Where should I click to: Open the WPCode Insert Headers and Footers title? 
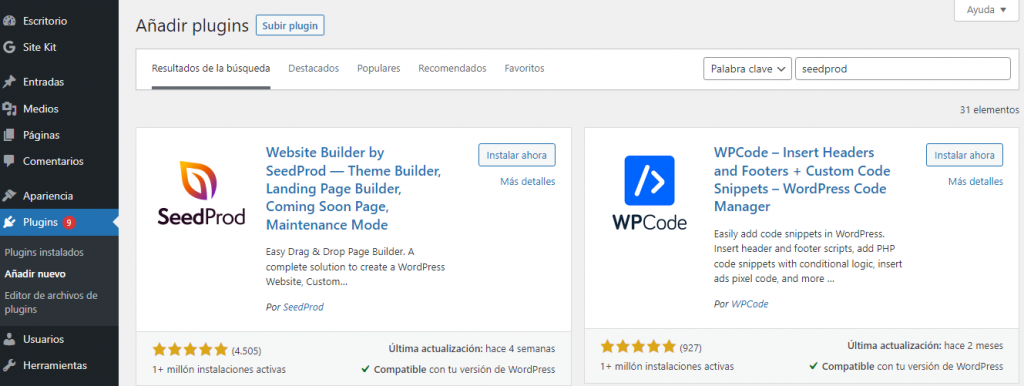click(803, 180)
